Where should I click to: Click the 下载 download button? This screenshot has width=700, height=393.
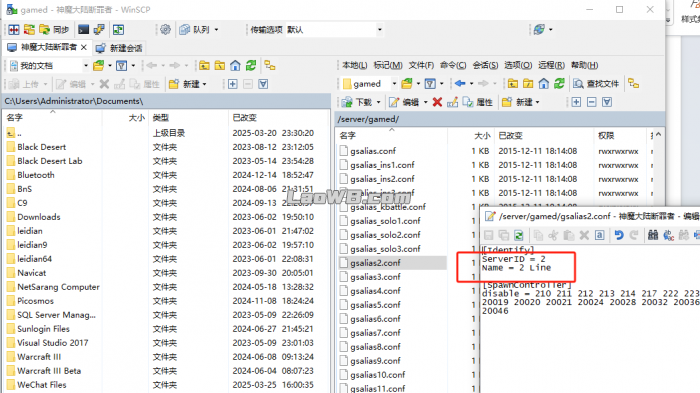pos(357,102)
